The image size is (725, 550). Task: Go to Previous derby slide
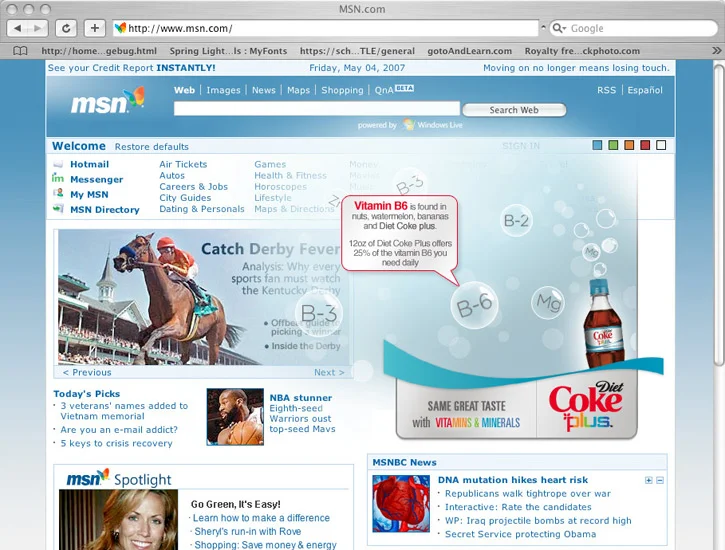(x=87, y=372)
